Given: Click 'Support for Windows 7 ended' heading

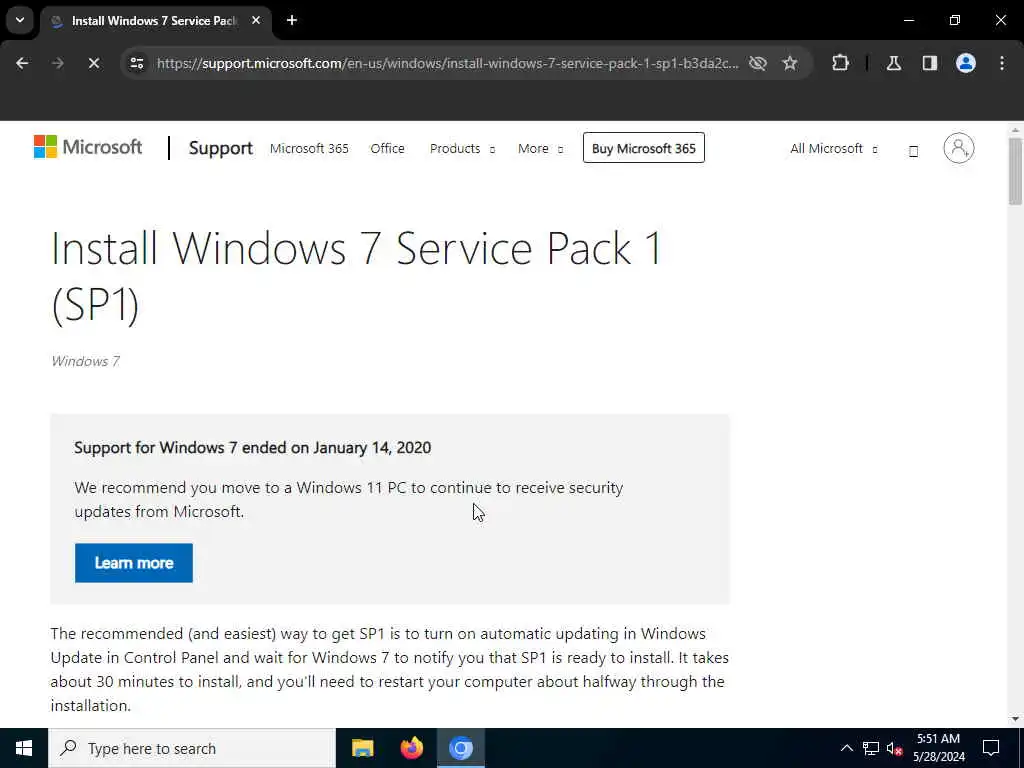Looking at the screenshot, I should point(253,448).
